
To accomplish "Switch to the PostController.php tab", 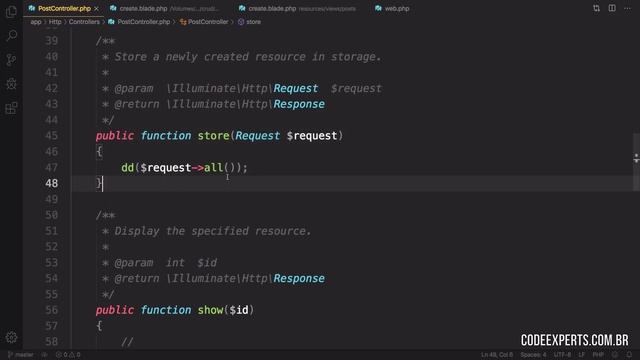I will [63, 9].
